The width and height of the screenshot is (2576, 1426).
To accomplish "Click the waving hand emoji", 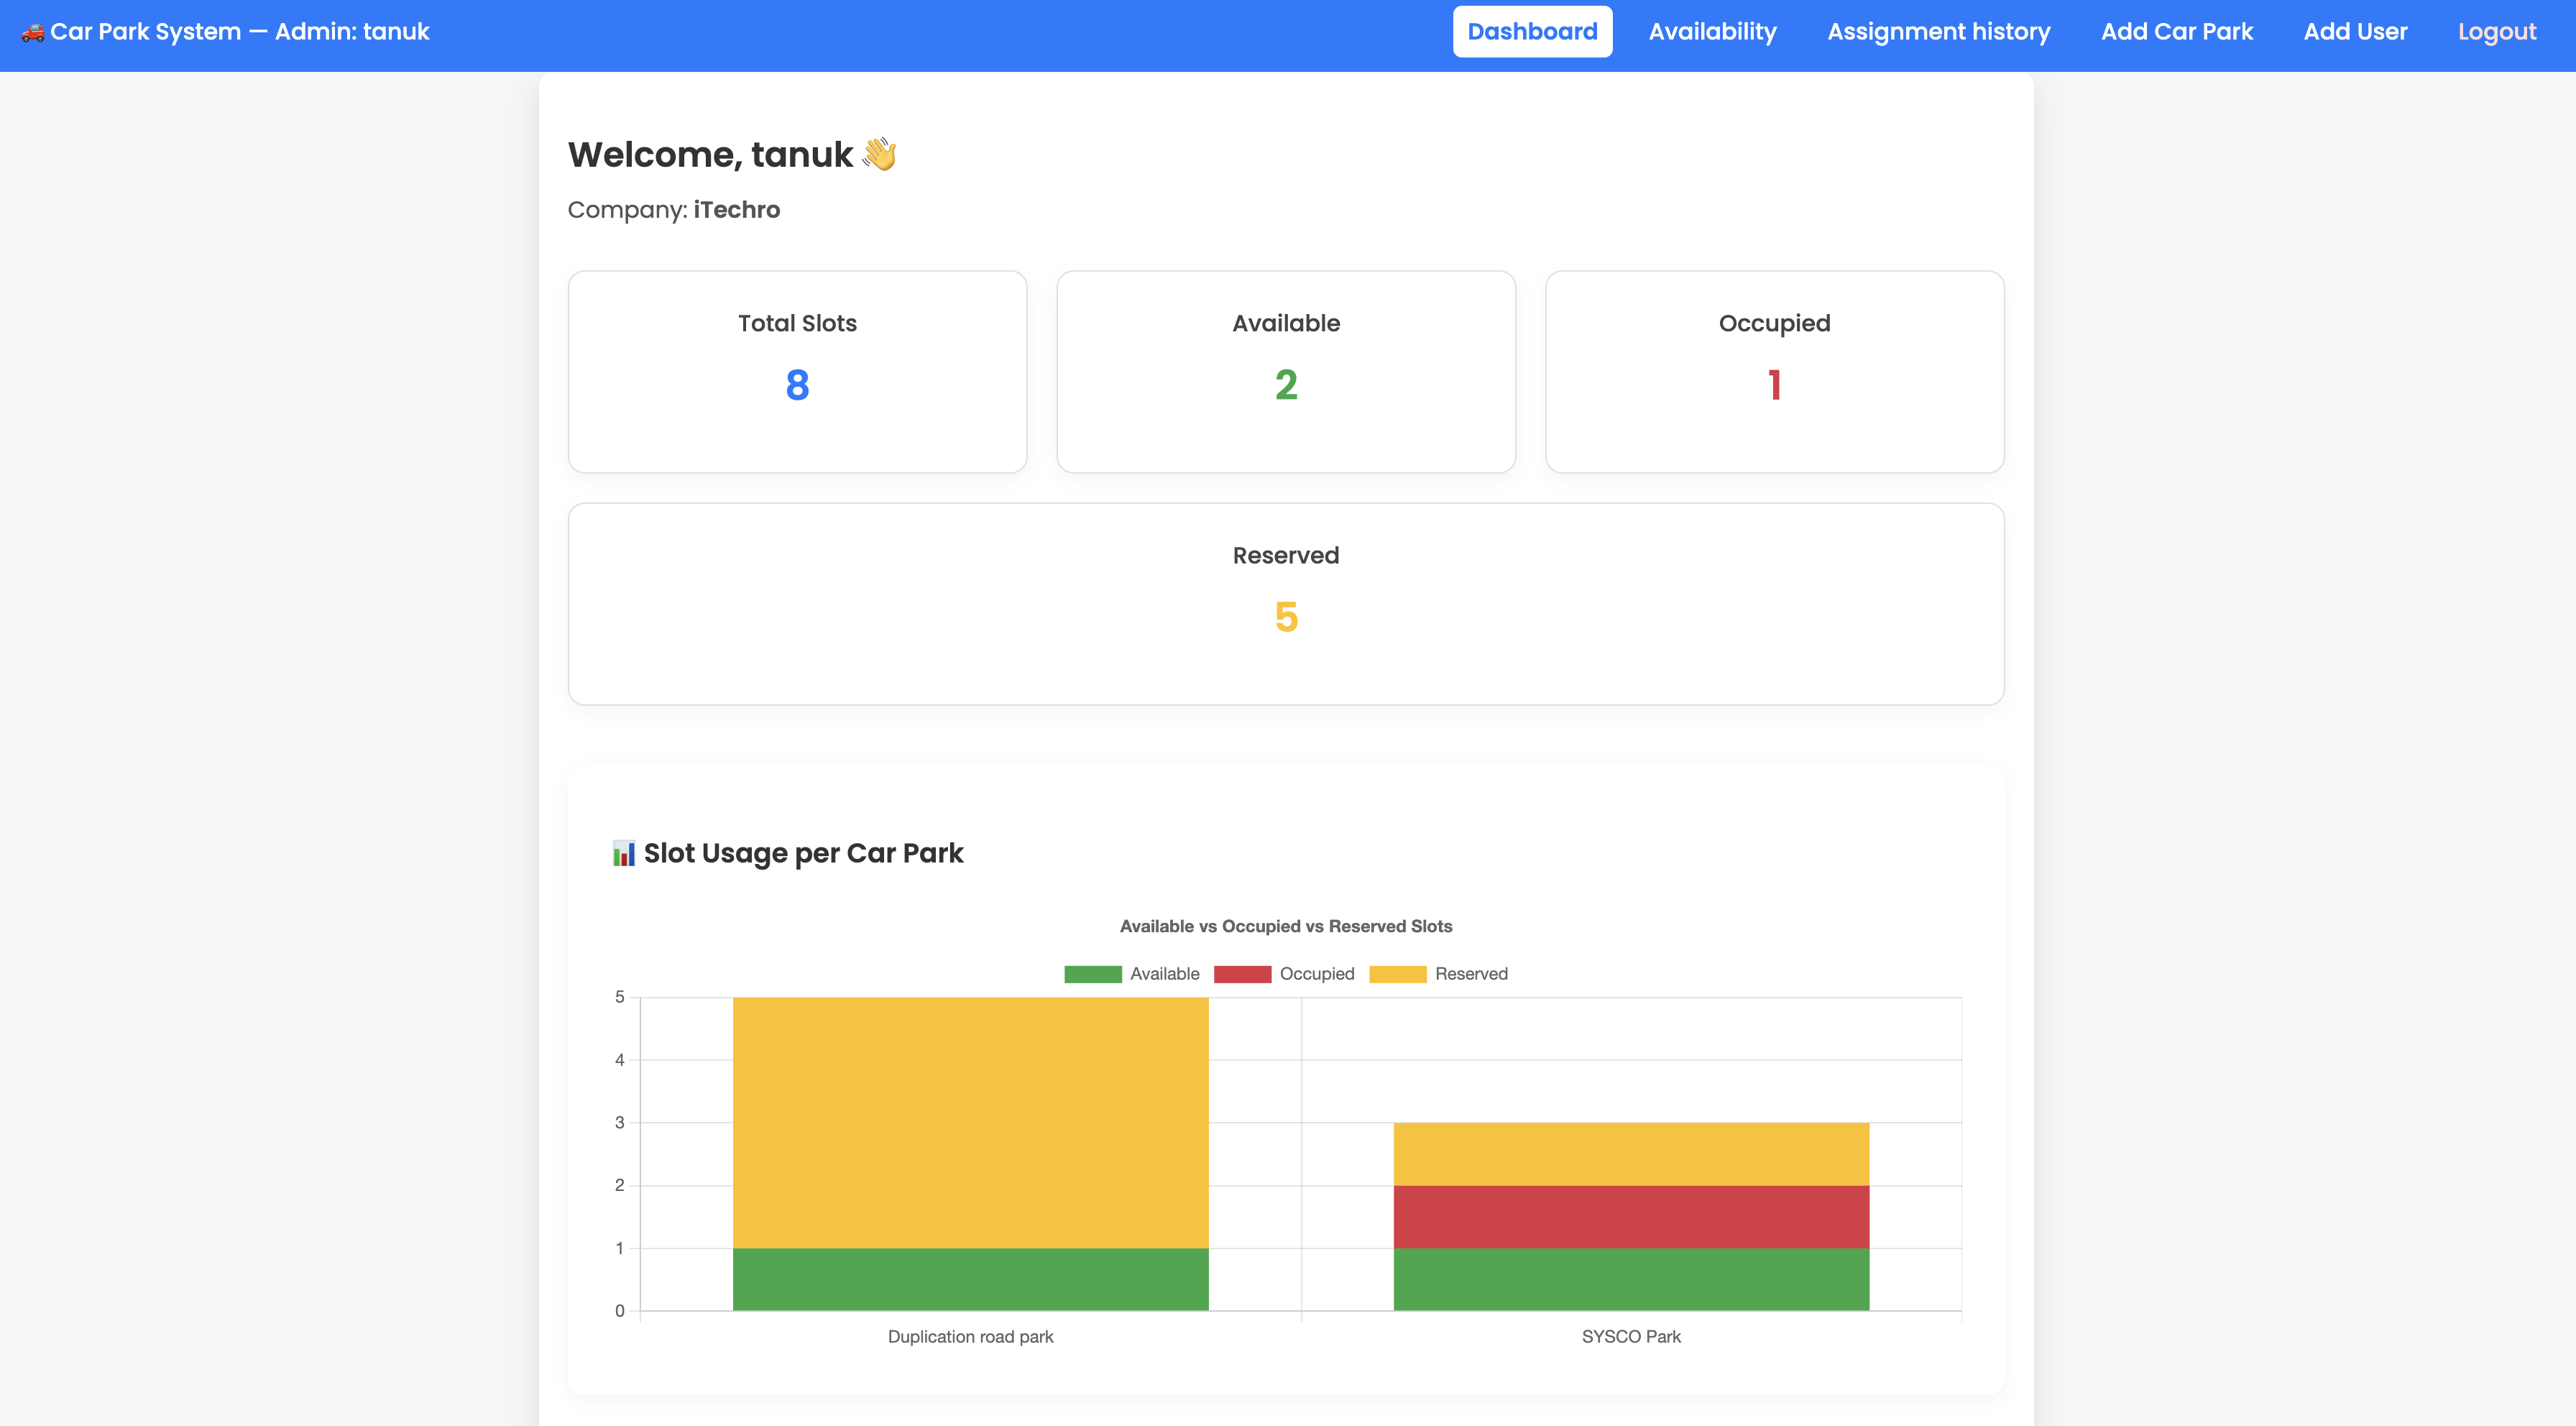I will tap(879, 154).
